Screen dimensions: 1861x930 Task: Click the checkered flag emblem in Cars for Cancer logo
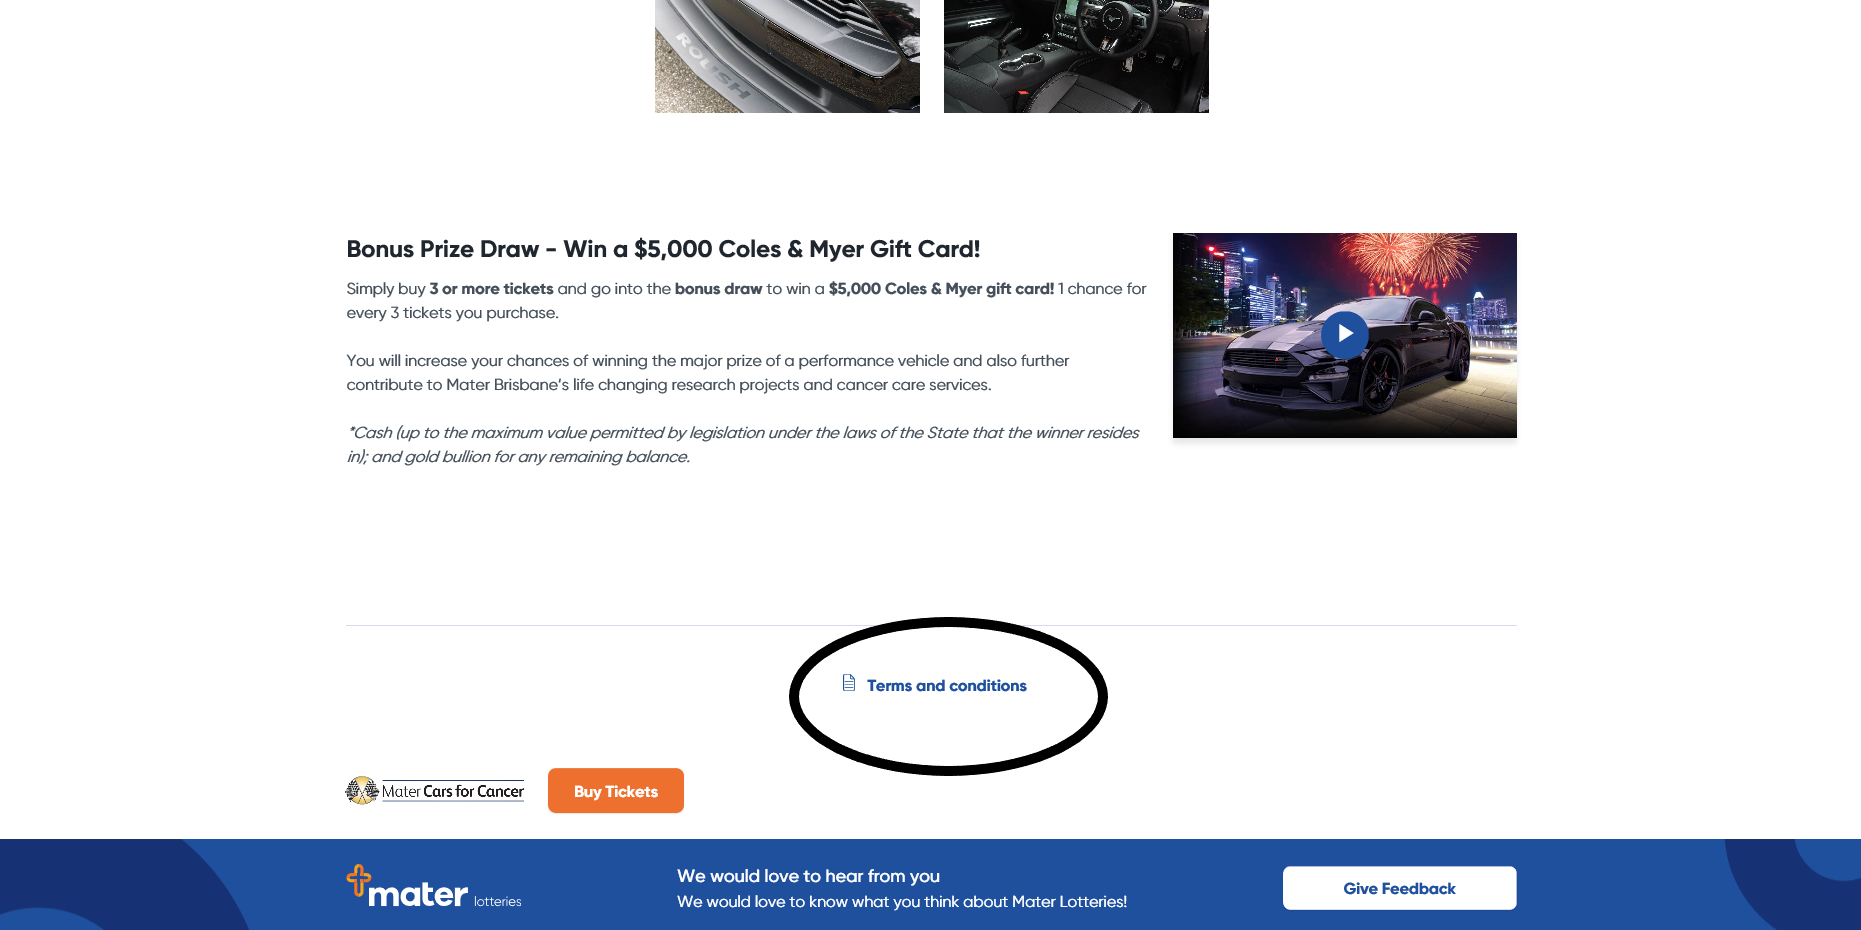(x=362, y=791)
